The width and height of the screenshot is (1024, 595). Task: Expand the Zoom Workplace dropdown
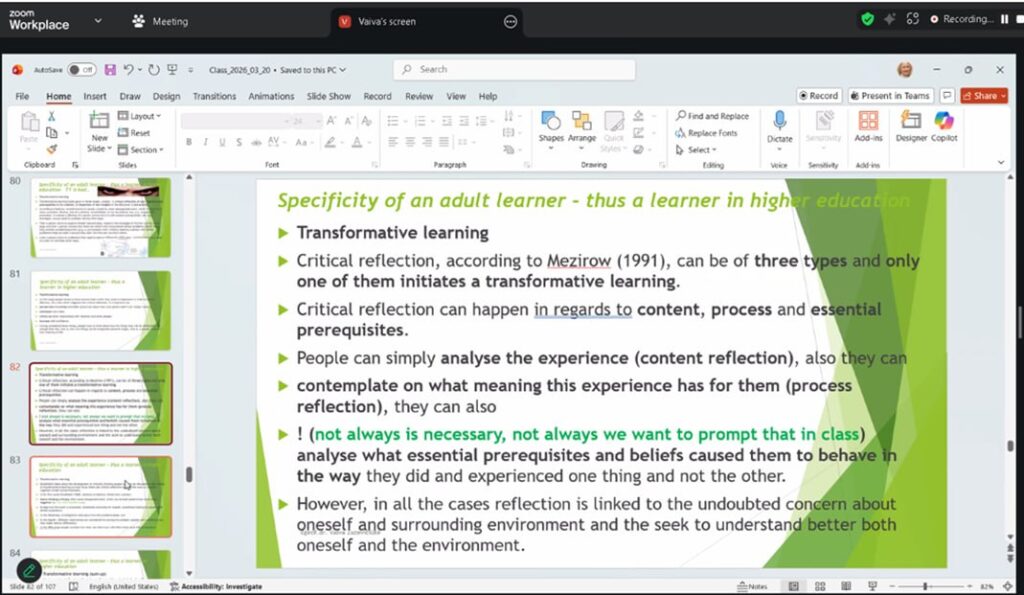point(98,21)
